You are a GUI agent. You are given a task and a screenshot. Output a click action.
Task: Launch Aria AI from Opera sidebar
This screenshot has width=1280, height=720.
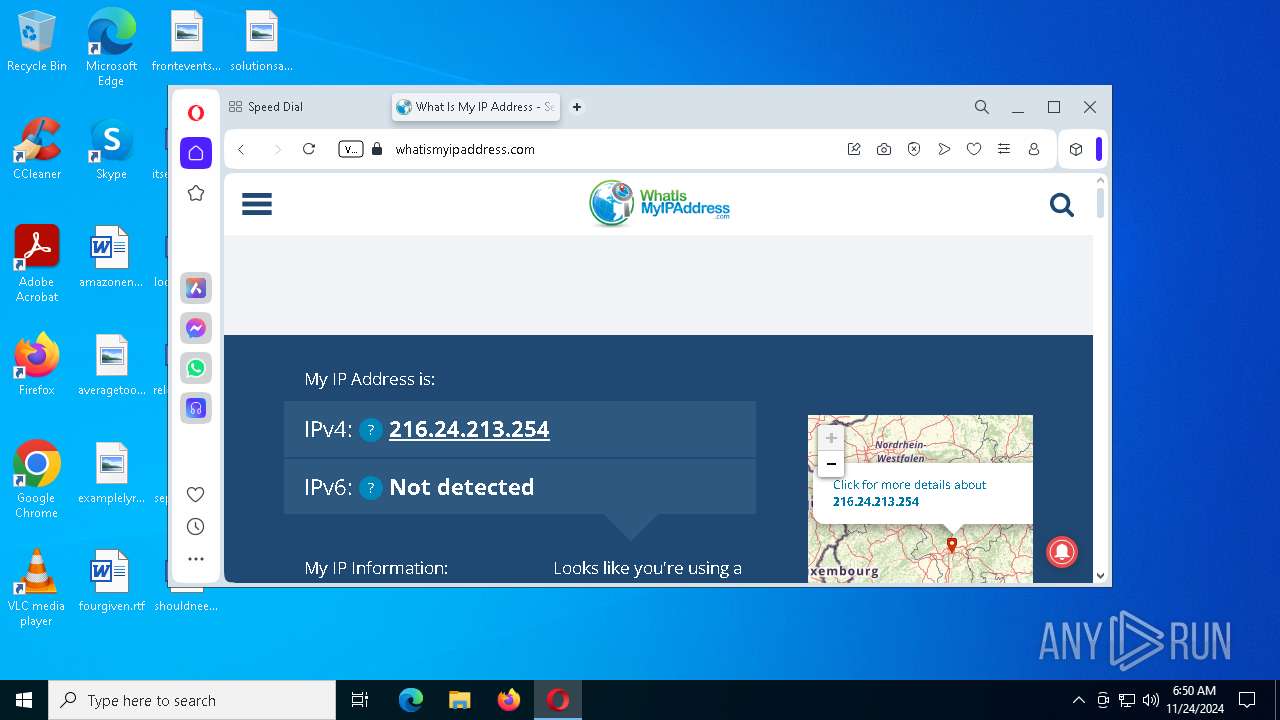click(196, 288)
